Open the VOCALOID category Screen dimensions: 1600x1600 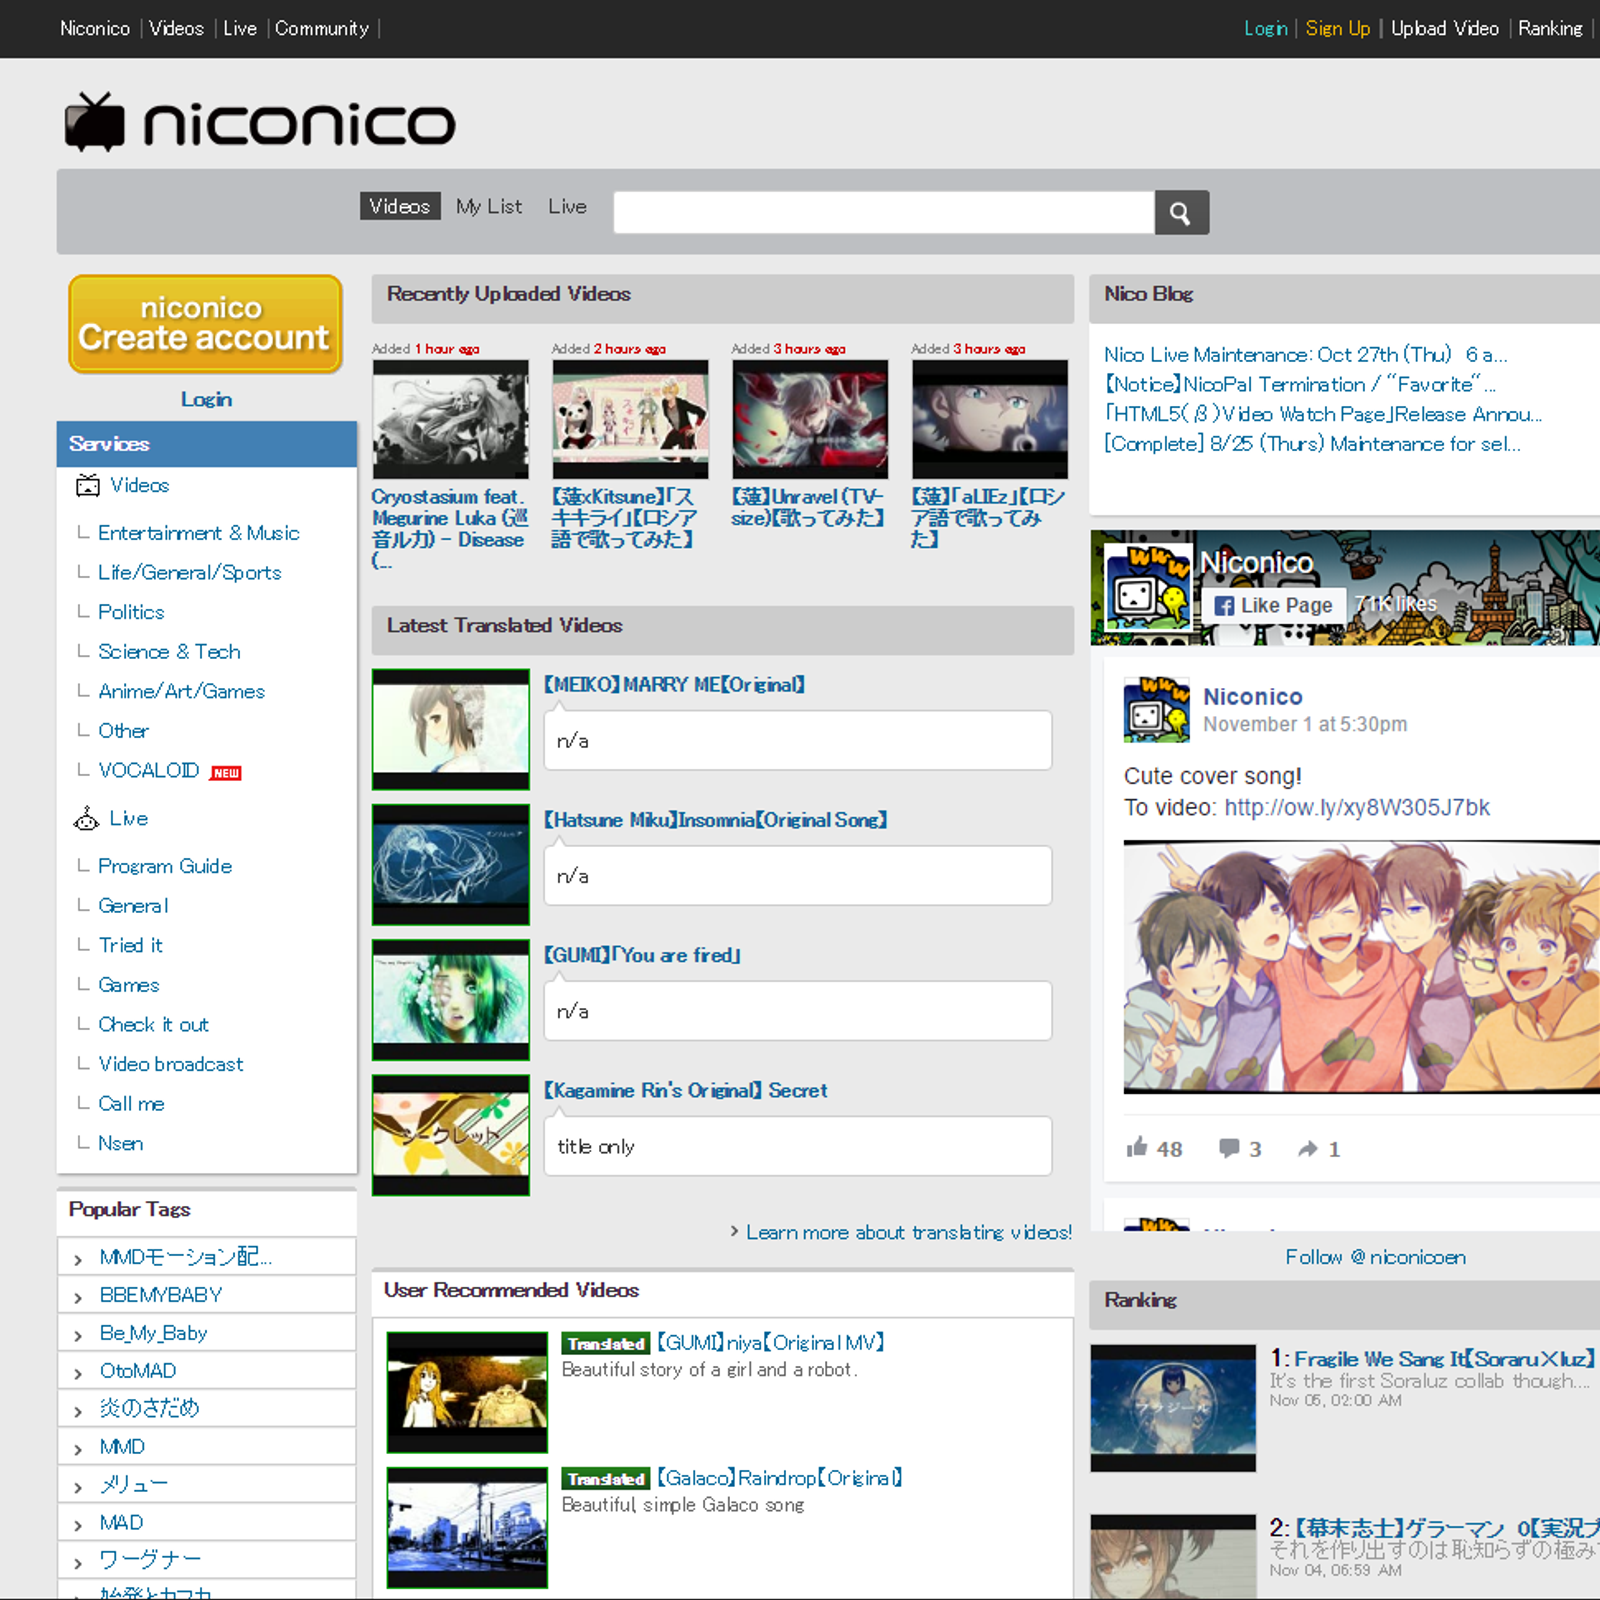pyautogui.click(x=149, y=771)
